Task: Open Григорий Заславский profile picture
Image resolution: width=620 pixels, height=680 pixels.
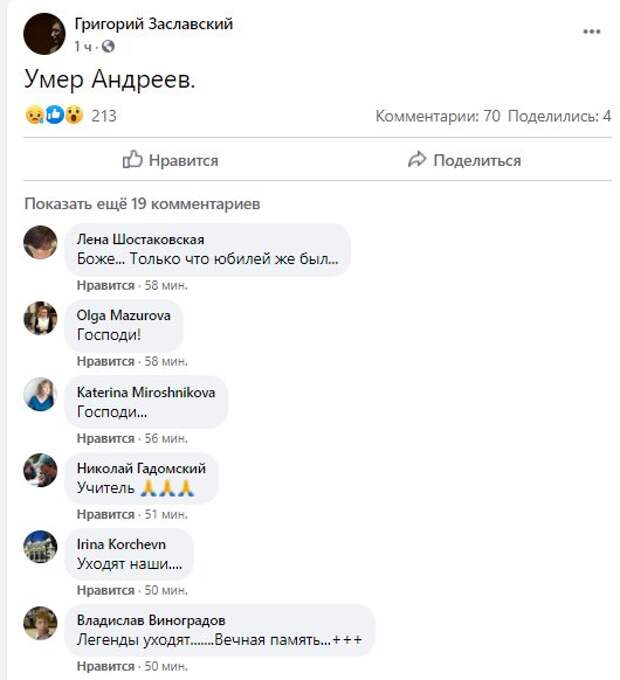Action: point(44,34)
